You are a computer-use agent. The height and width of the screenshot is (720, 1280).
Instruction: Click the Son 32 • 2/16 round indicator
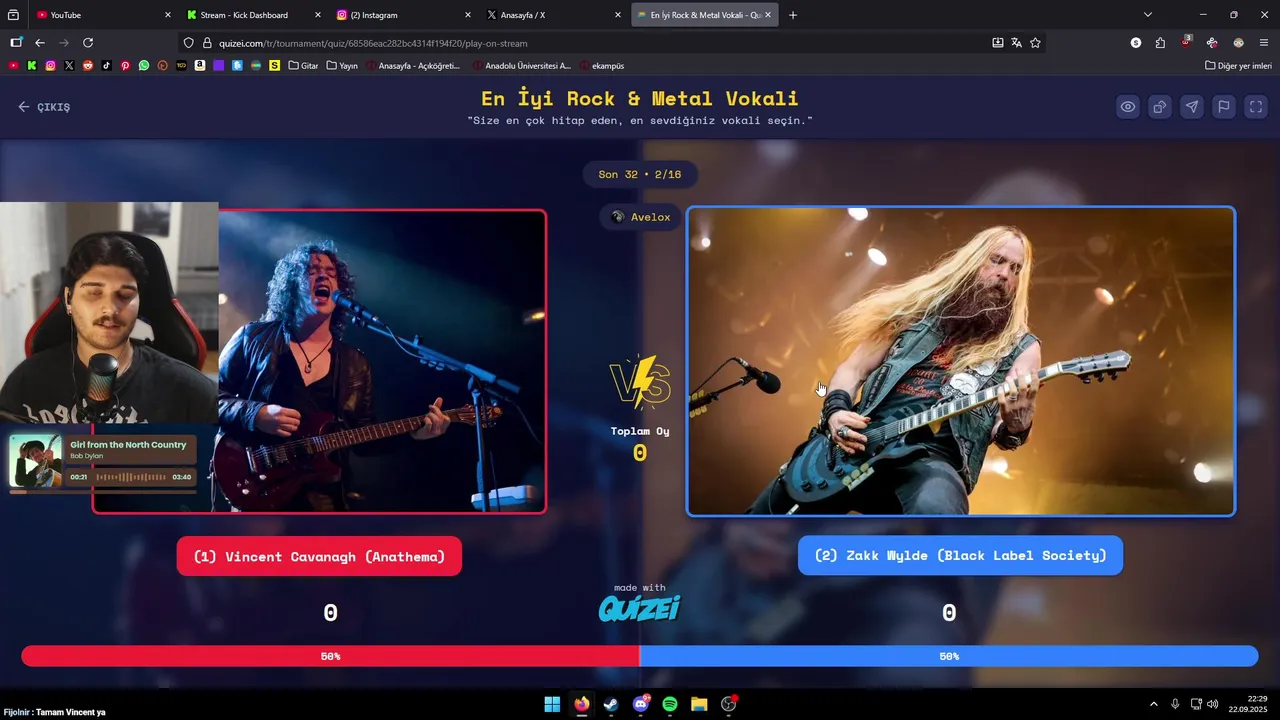point(640,174)
